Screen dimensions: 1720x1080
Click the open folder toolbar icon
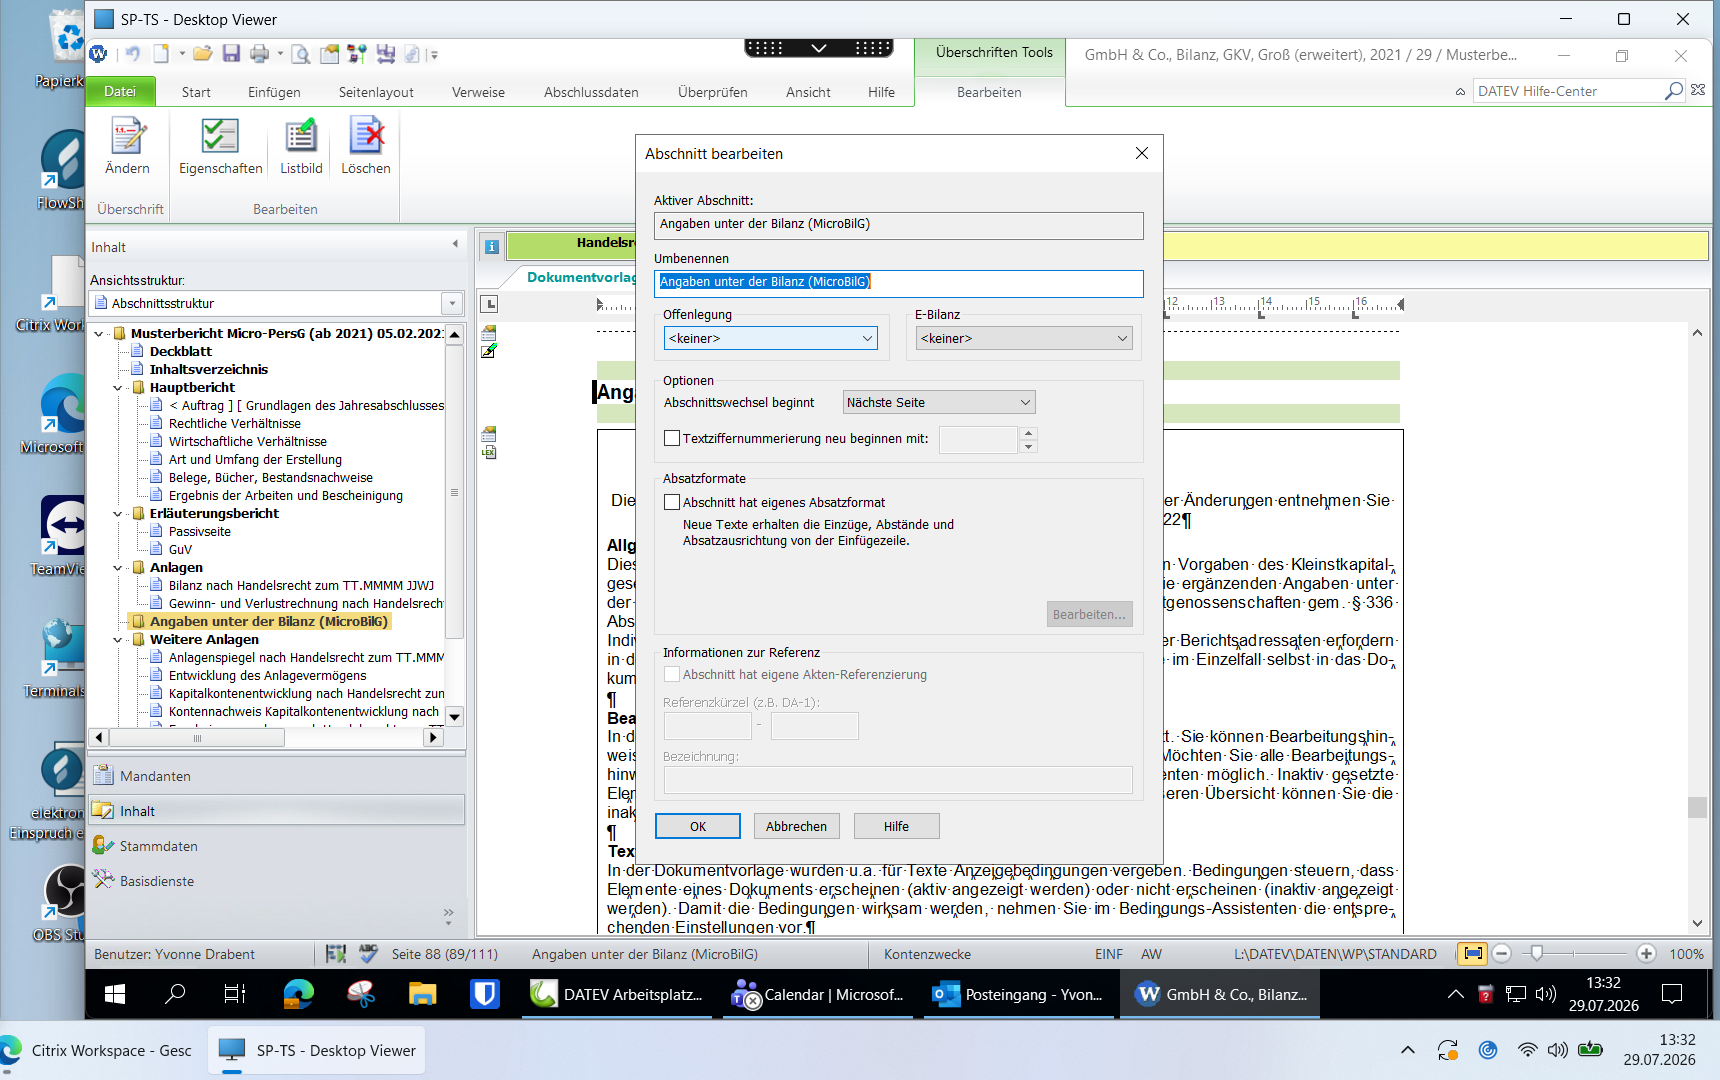[x=202, y=54]
